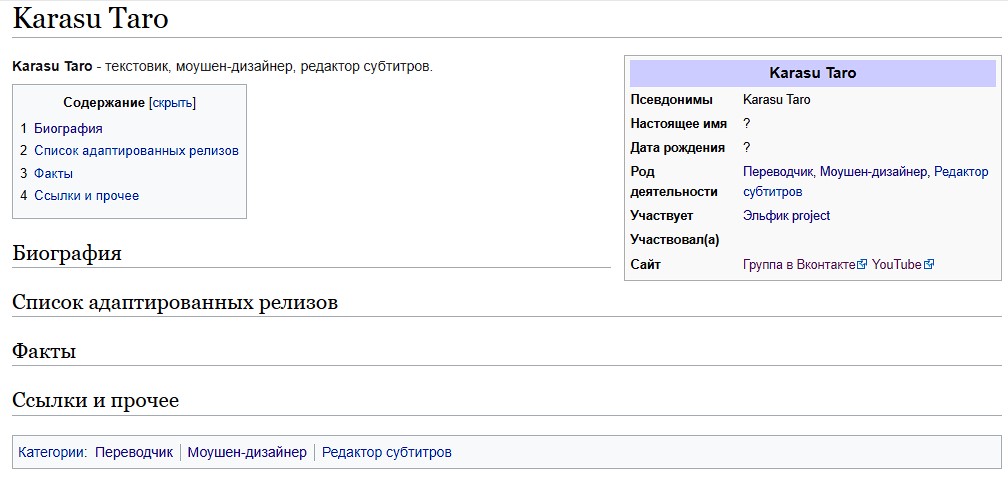Click the external link icon after Группа в Вконтакте
This screenshot has width=1008, height=480.
[863, 264]
